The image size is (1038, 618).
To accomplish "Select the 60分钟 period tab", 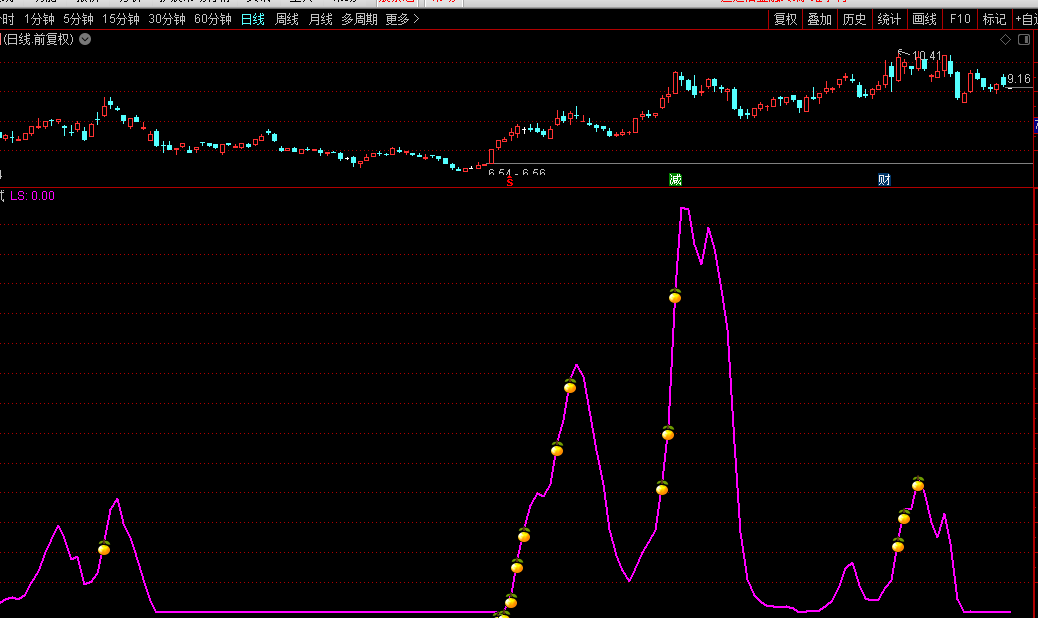I will pos(212,19).
